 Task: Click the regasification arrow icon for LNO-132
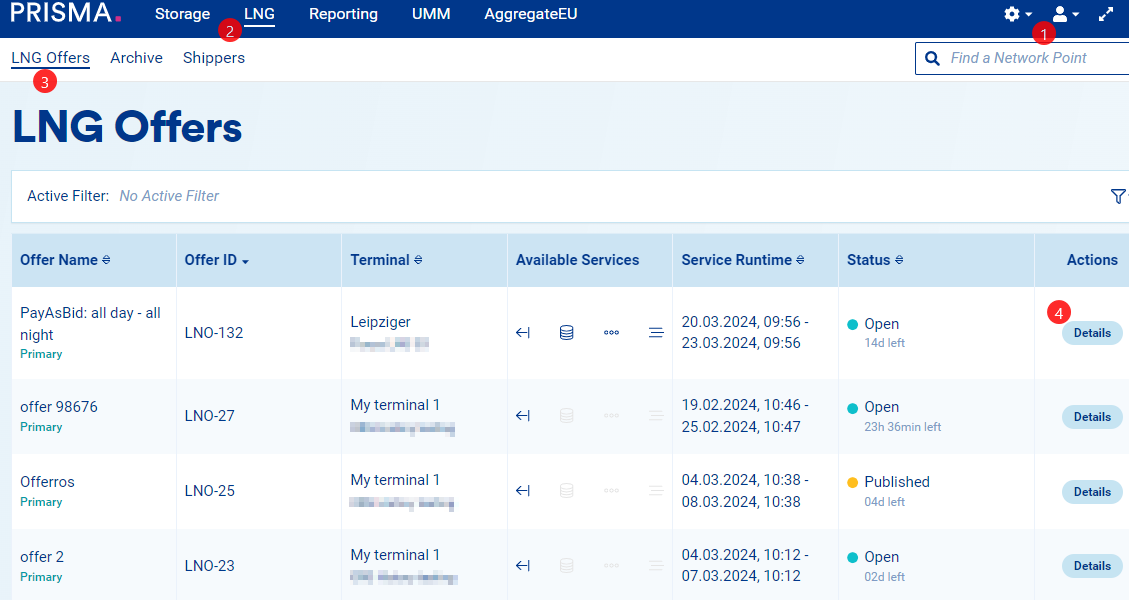(522, 333)
